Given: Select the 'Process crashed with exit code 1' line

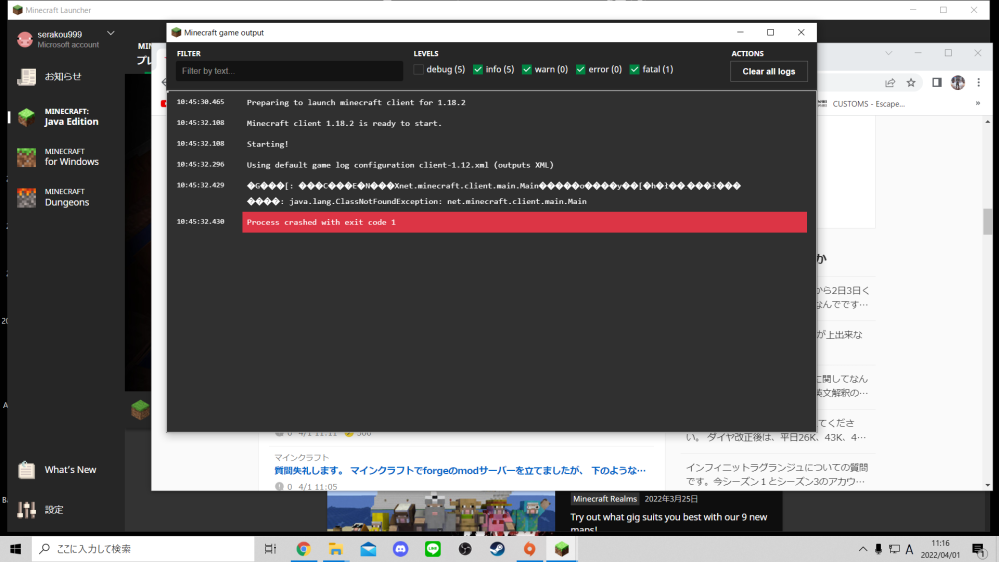Looking at the screenshot, I should pyautogui.click(x=524, y=222).
